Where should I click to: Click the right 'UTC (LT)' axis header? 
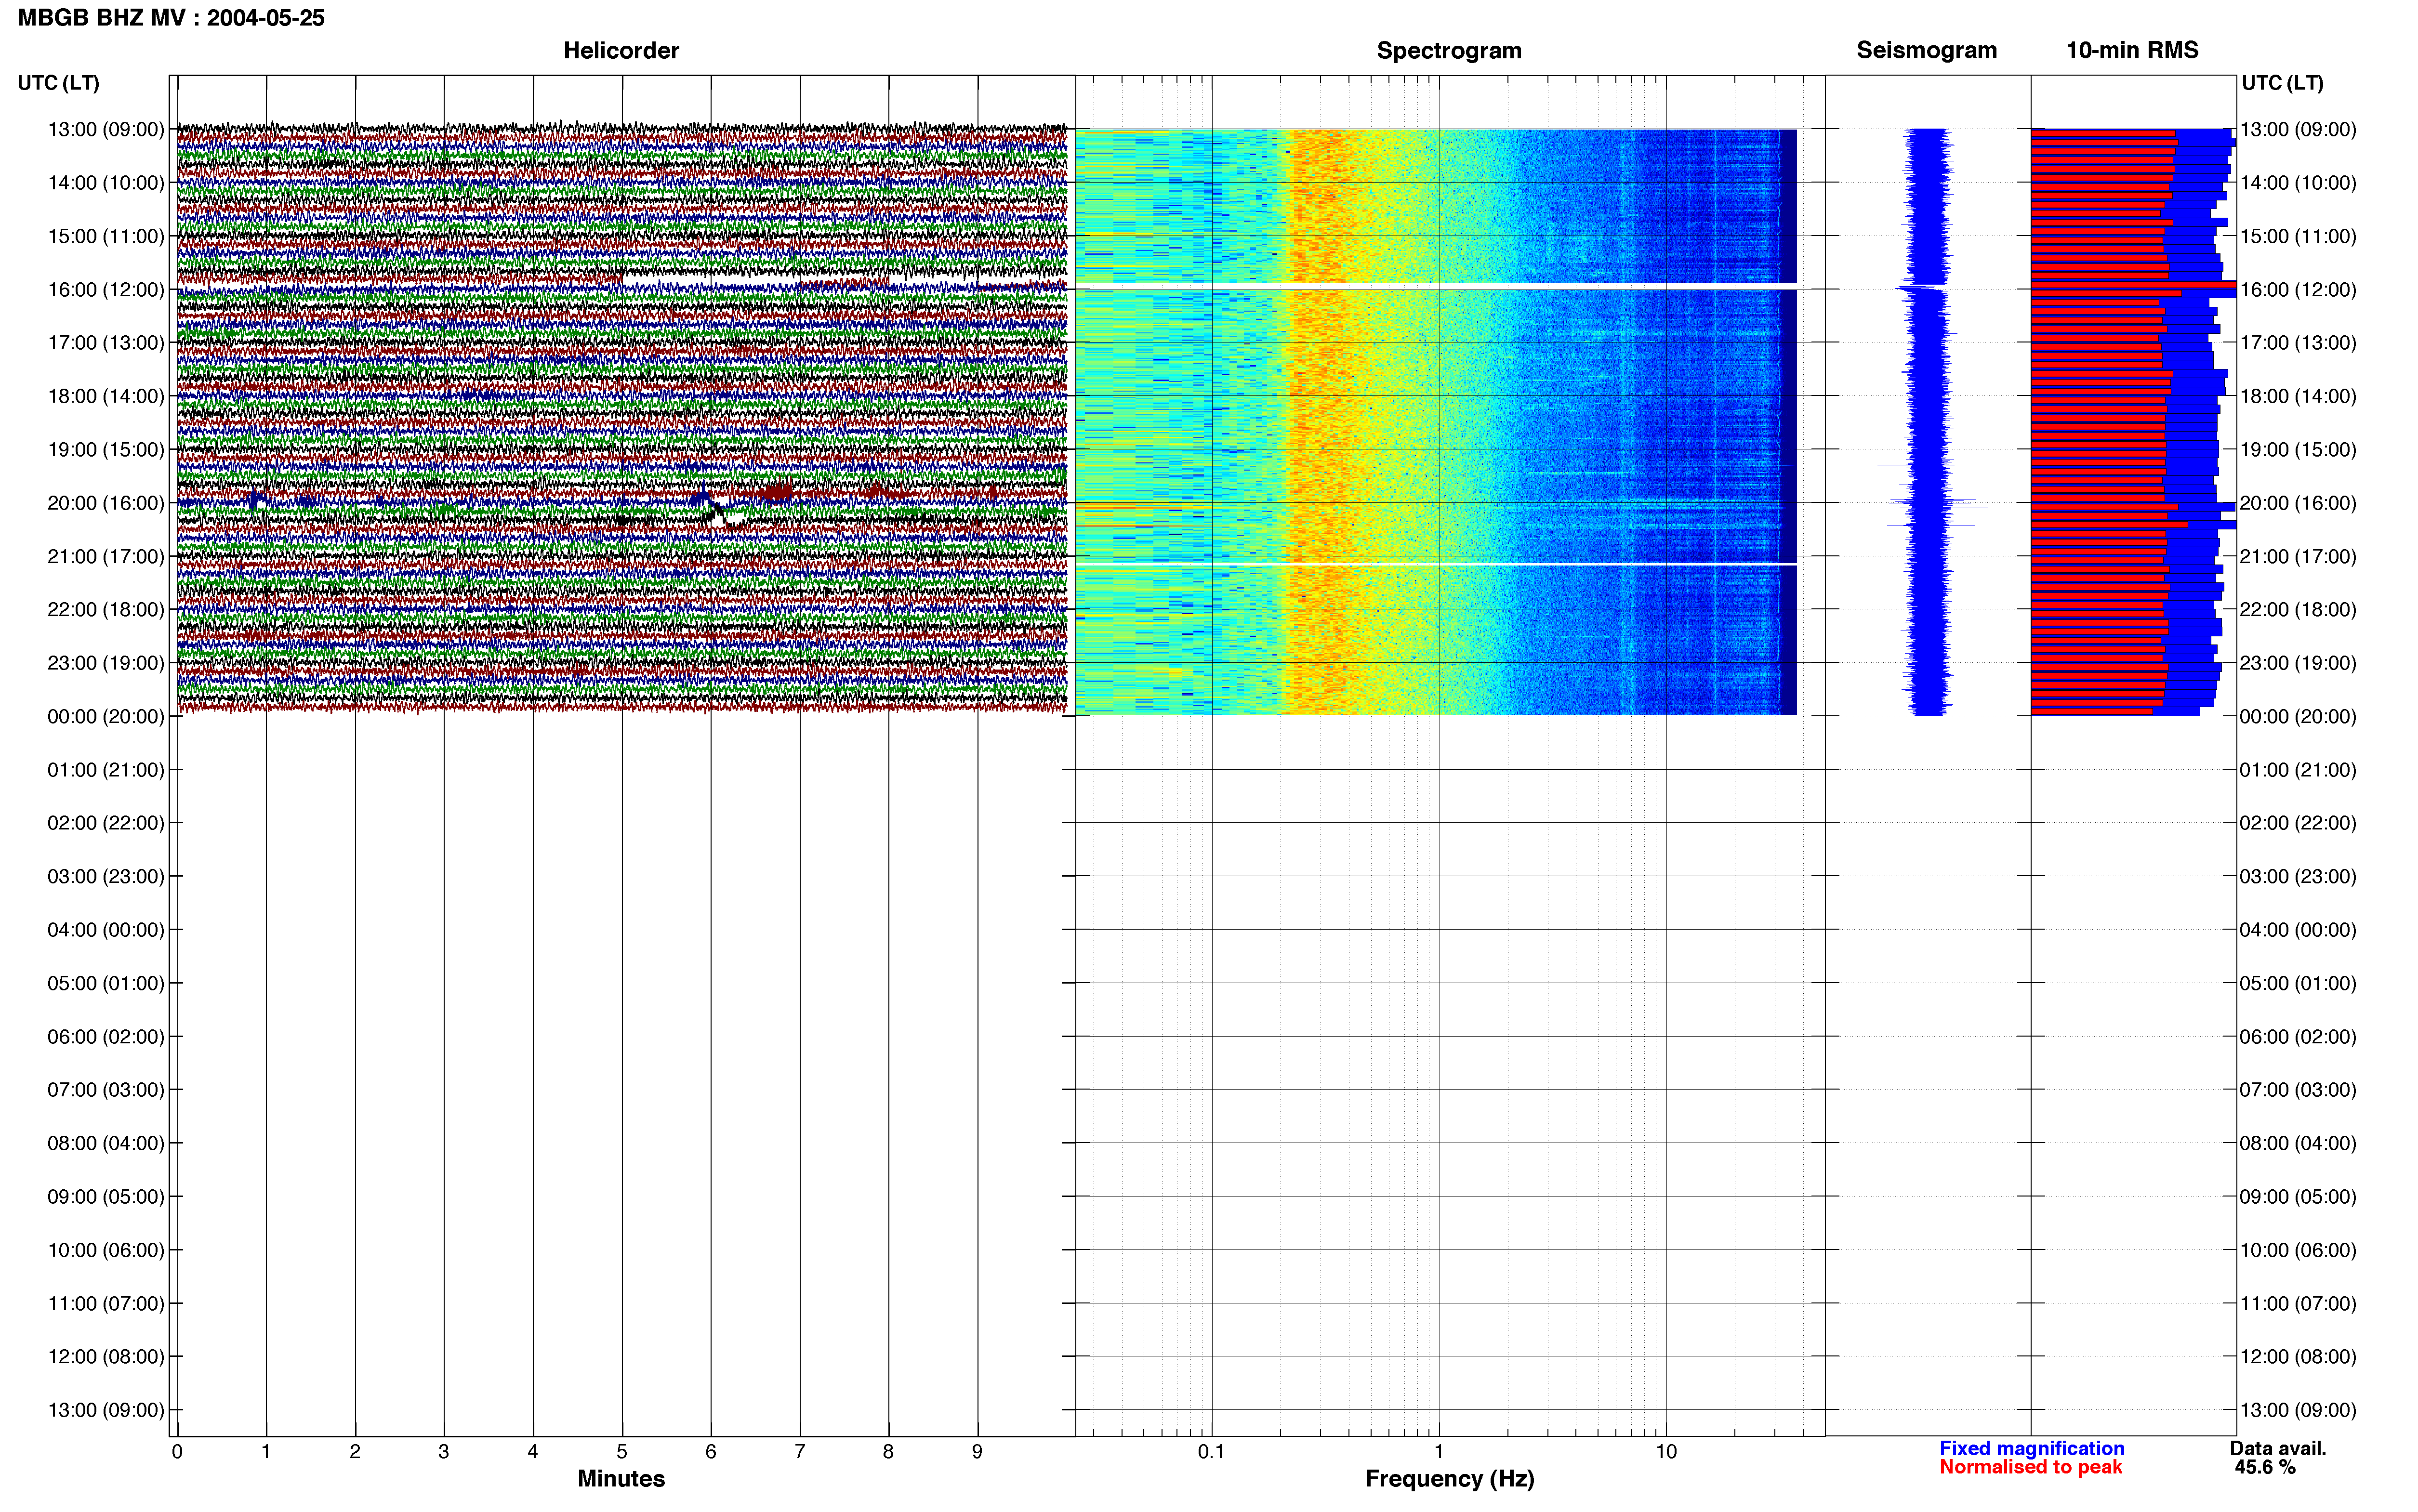[x=2282, y=83]
